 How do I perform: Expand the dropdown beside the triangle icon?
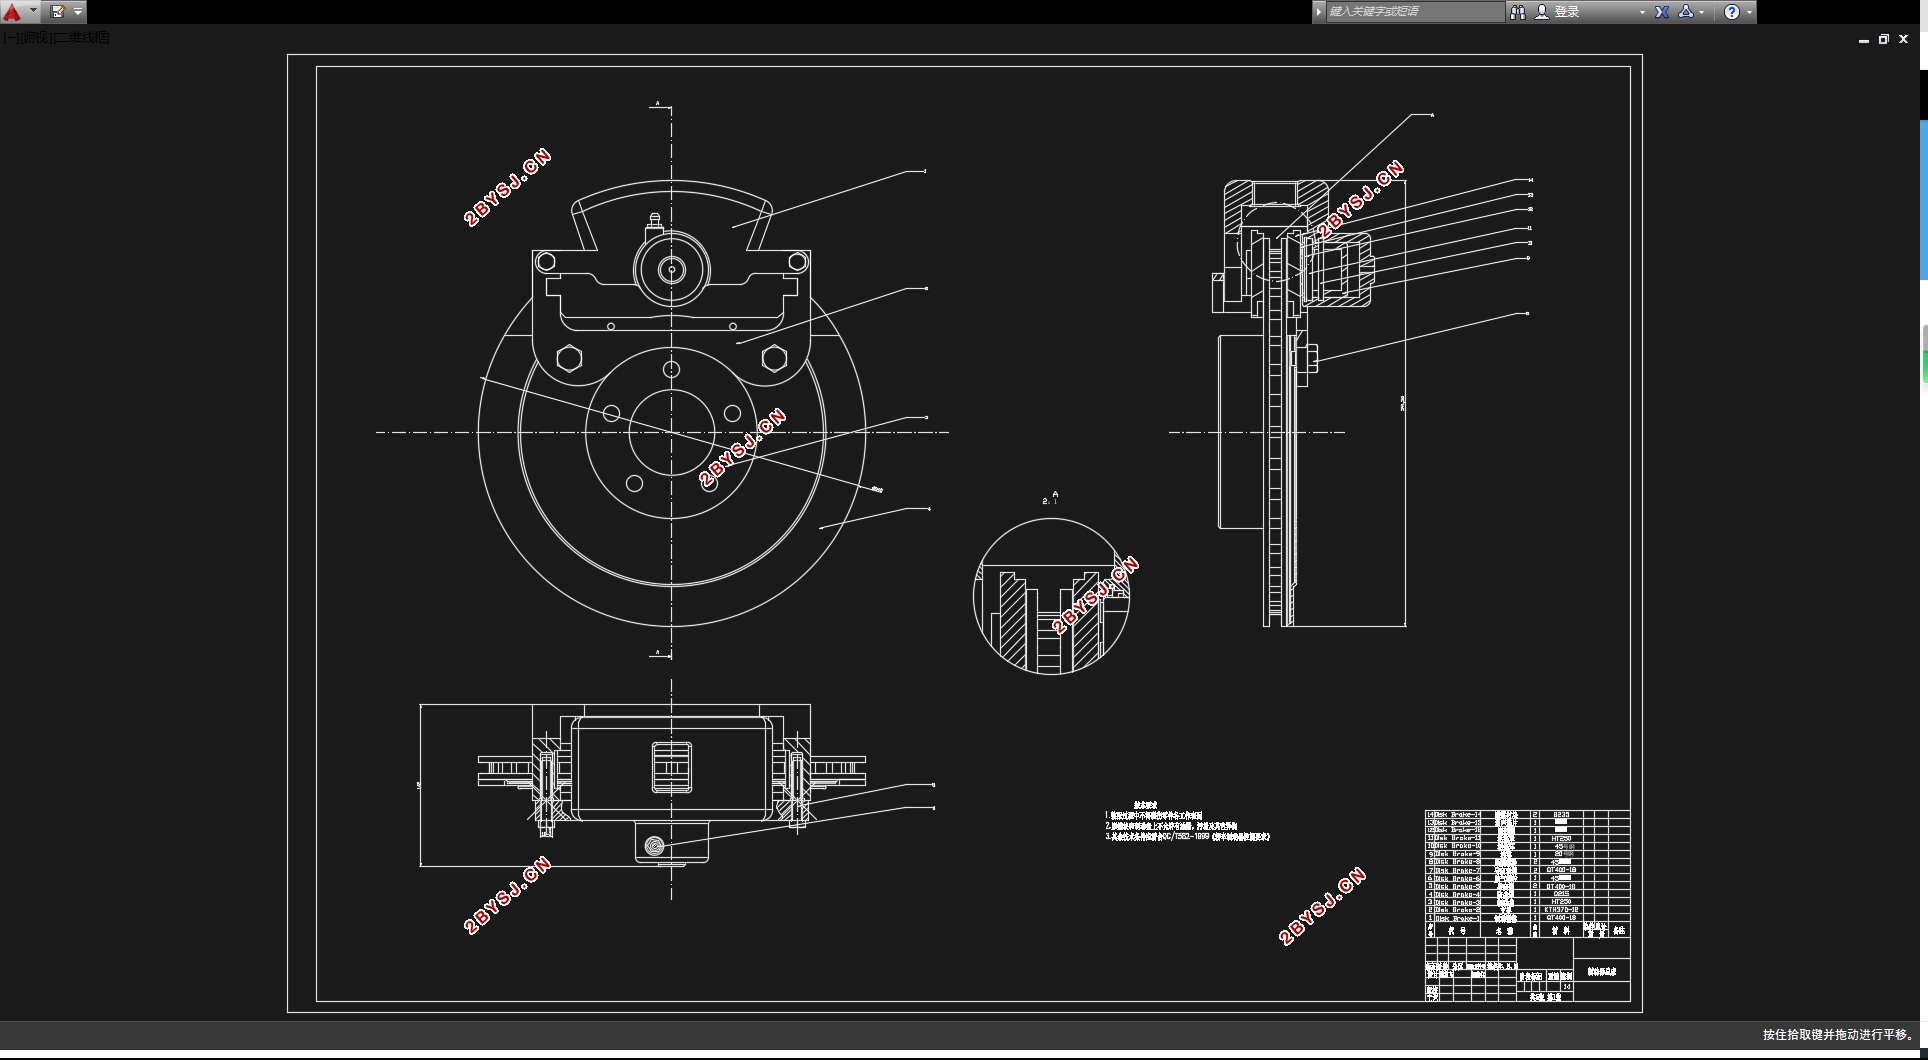pos(1701,12)
